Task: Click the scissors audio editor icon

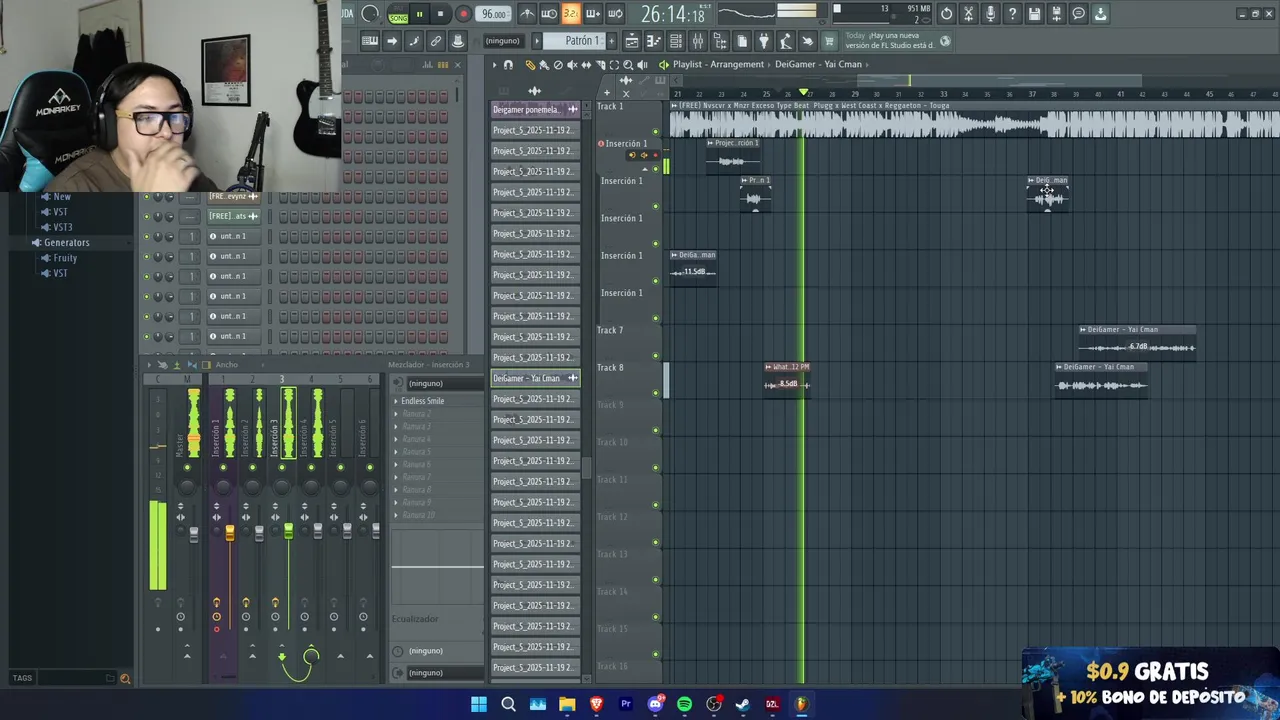Action: (968, 14)
